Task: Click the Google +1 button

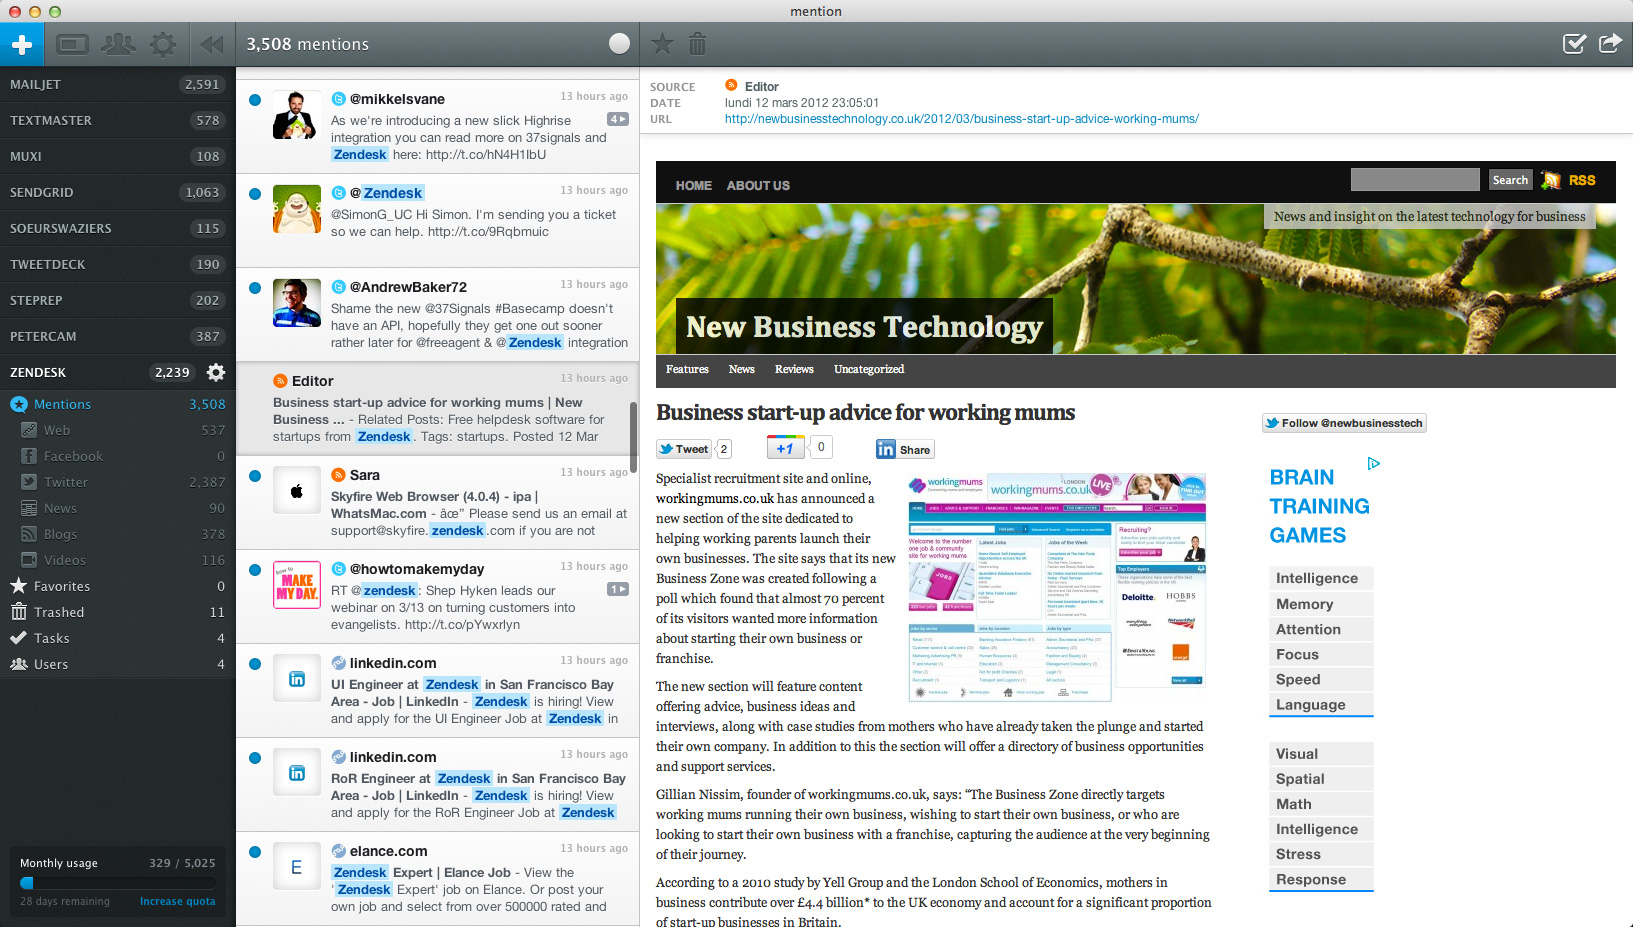Action: coord(786,447)
